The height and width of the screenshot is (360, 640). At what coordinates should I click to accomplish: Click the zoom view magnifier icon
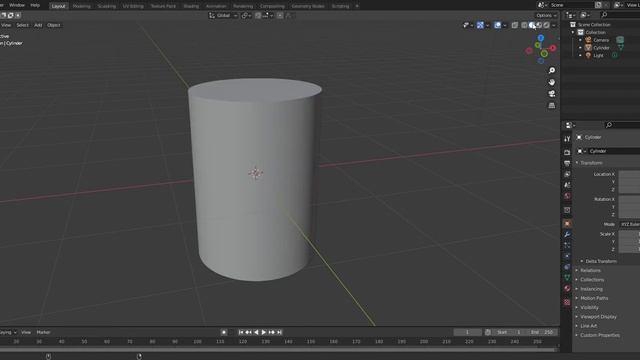click(551, 71)
